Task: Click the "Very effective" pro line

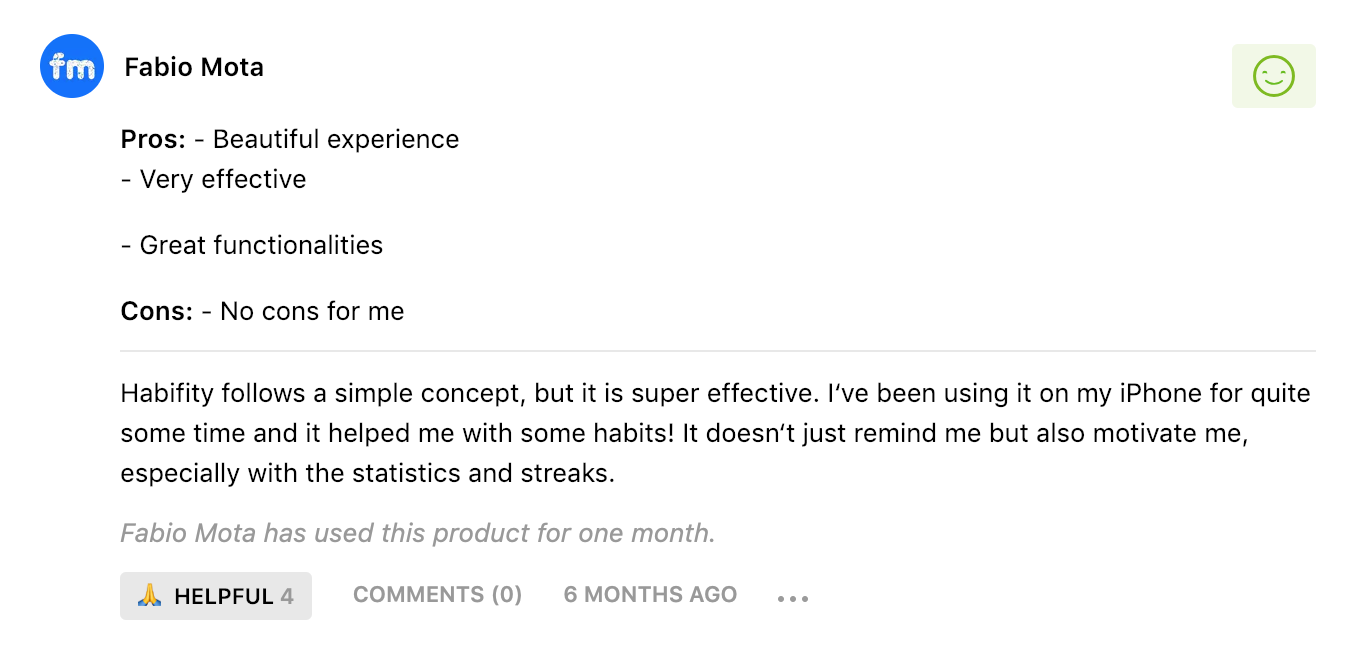Action: (223, 179)
